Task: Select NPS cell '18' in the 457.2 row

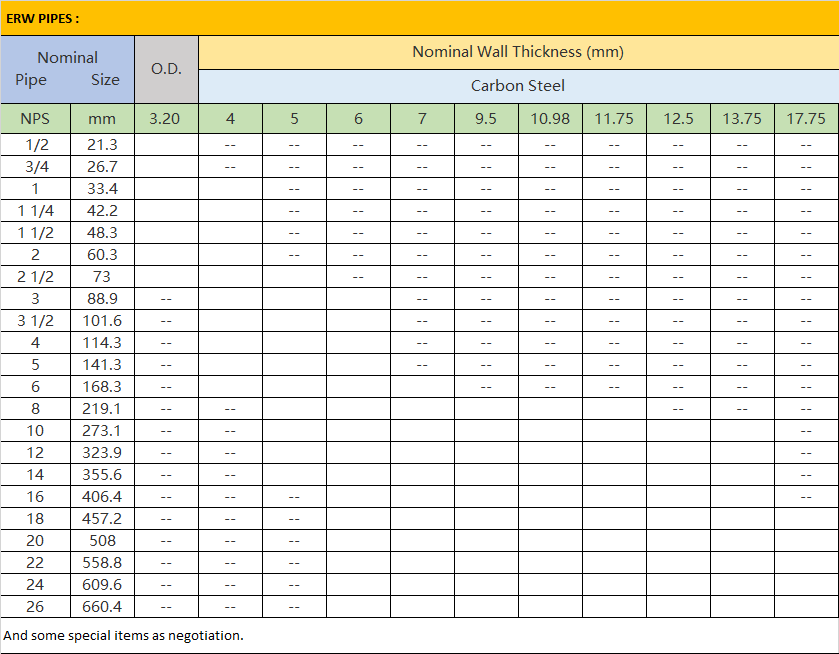Action: 35,518
